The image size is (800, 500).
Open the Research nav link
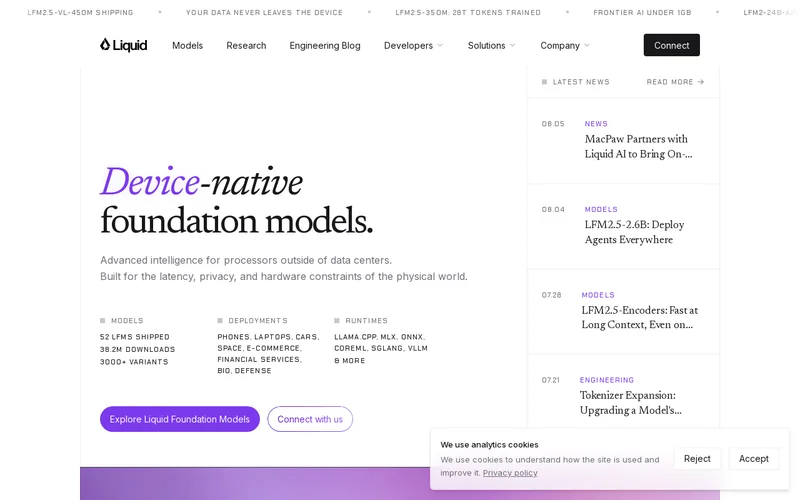tap(246, 45)
